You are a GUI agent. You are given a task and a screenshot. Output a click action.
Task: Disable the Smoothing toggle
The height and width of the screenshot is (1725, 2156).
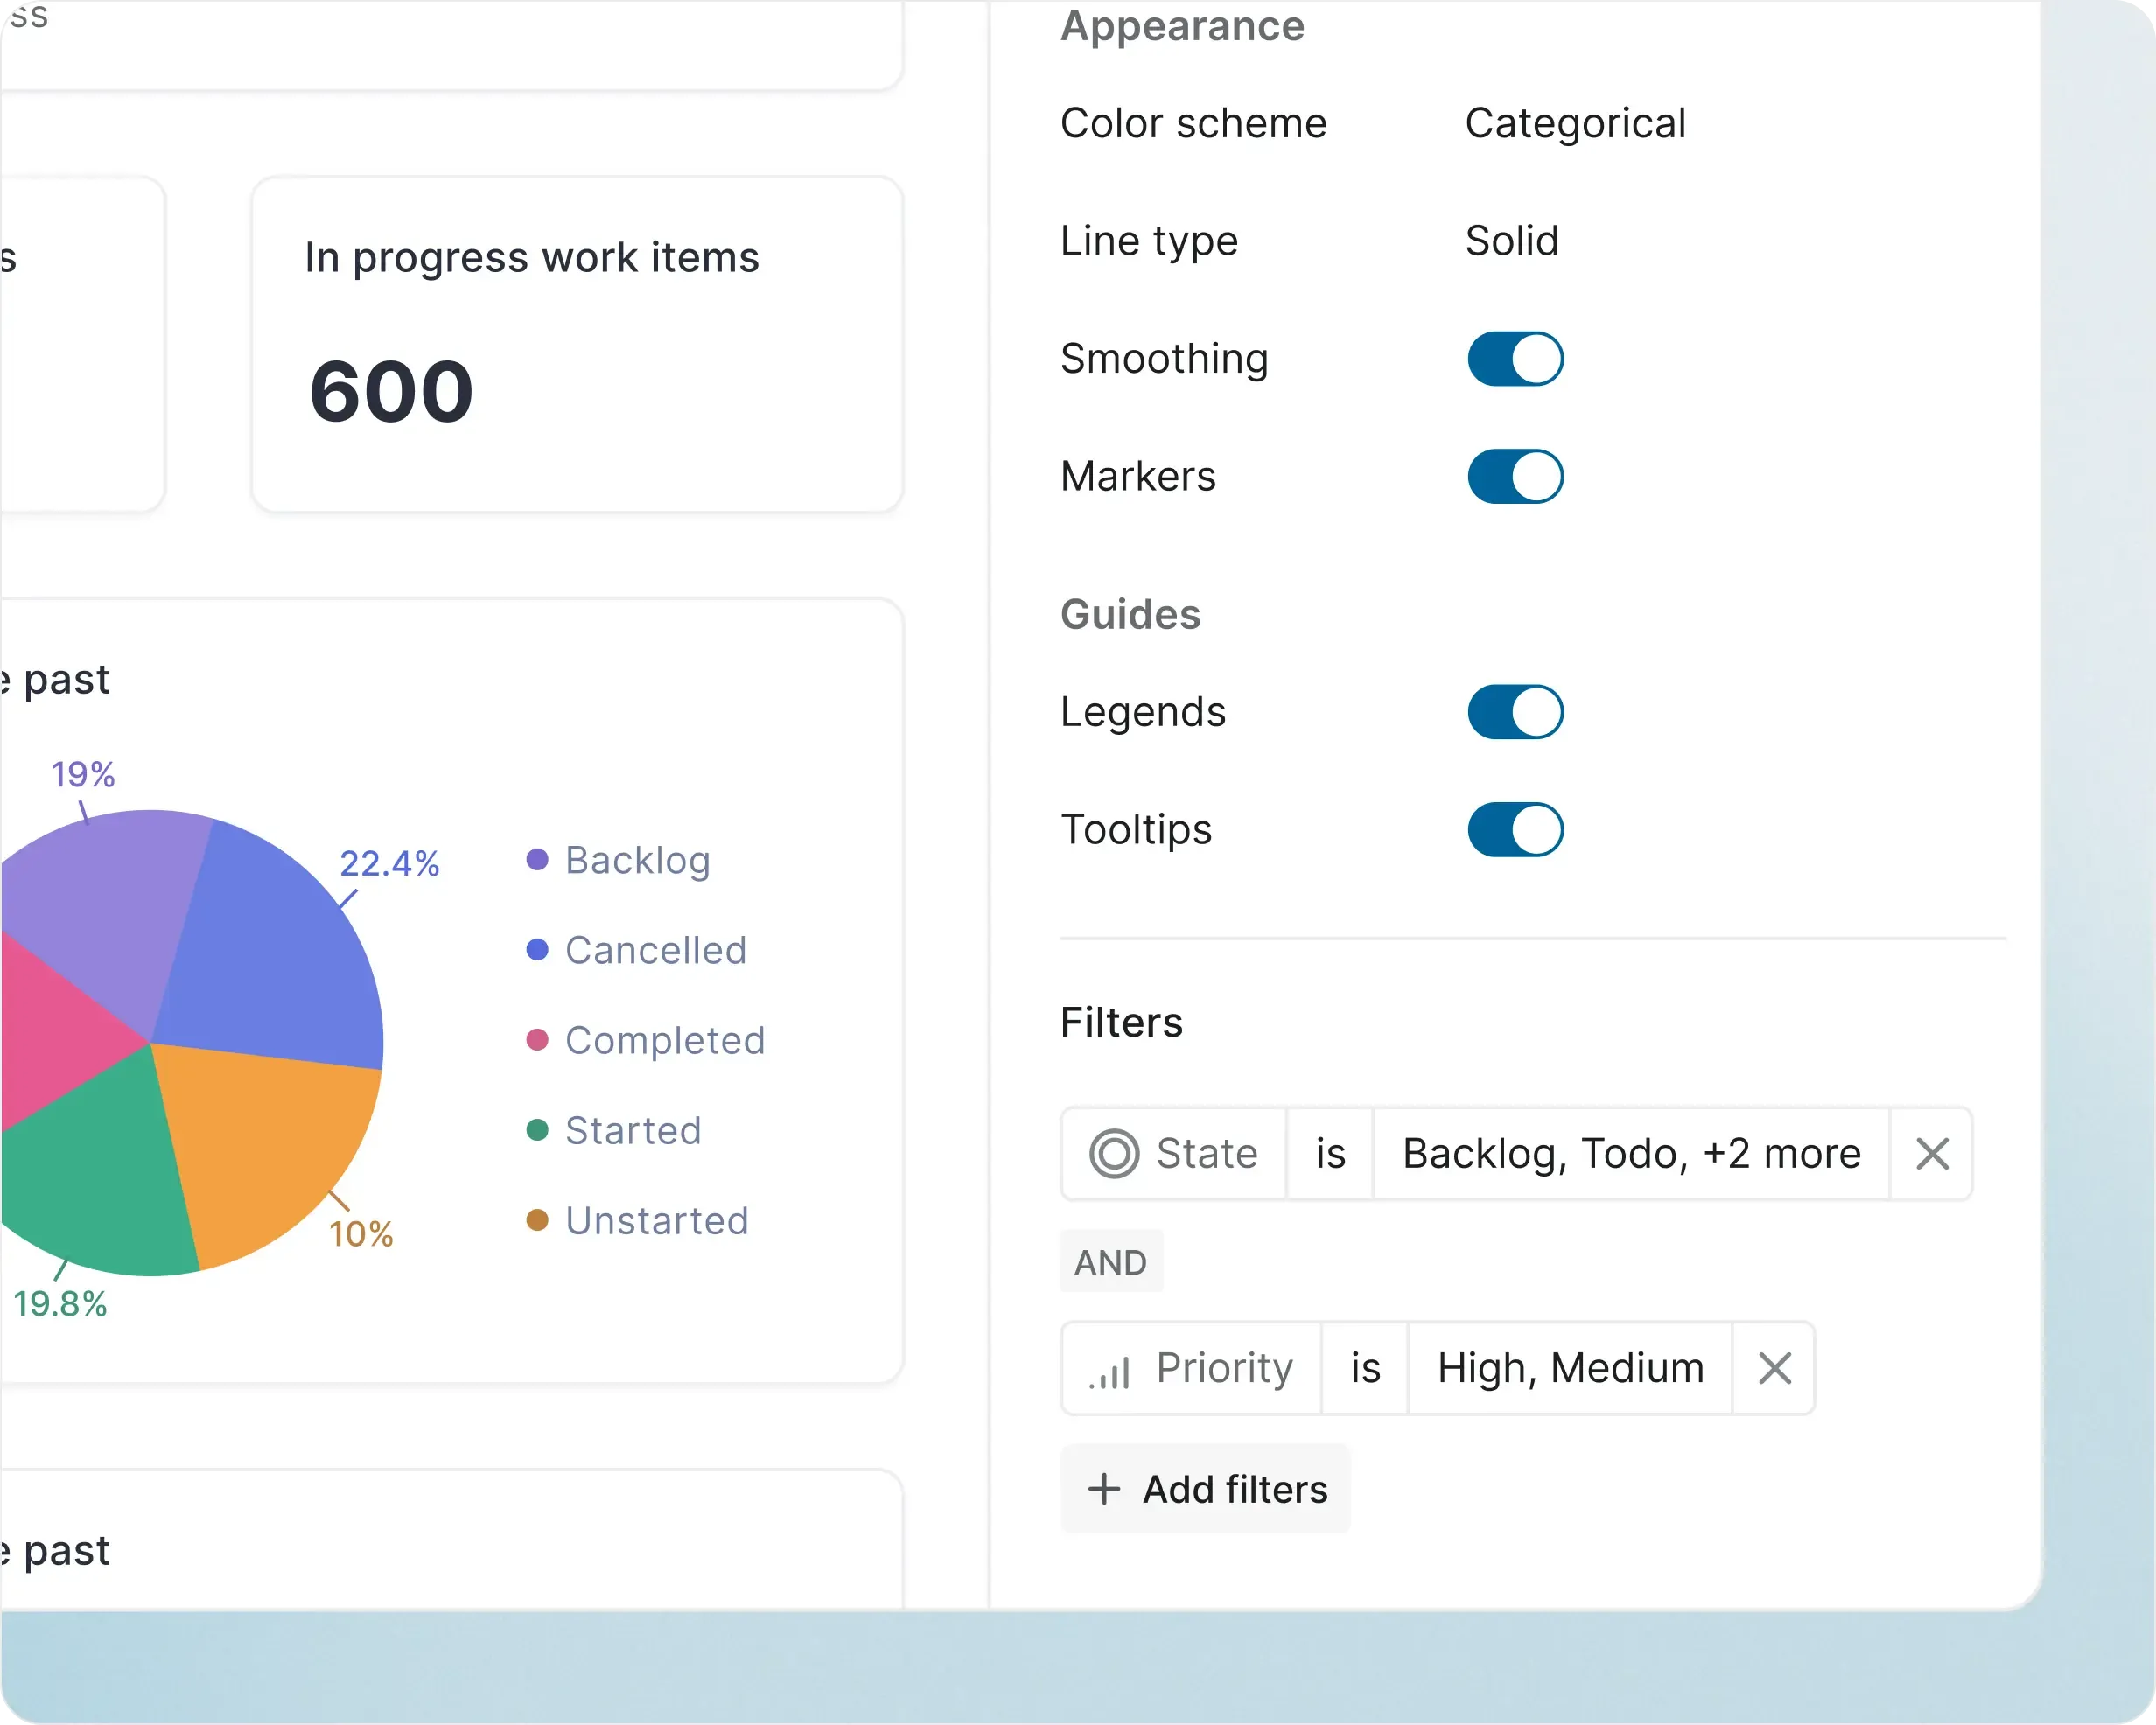(x=1514, y=359)
